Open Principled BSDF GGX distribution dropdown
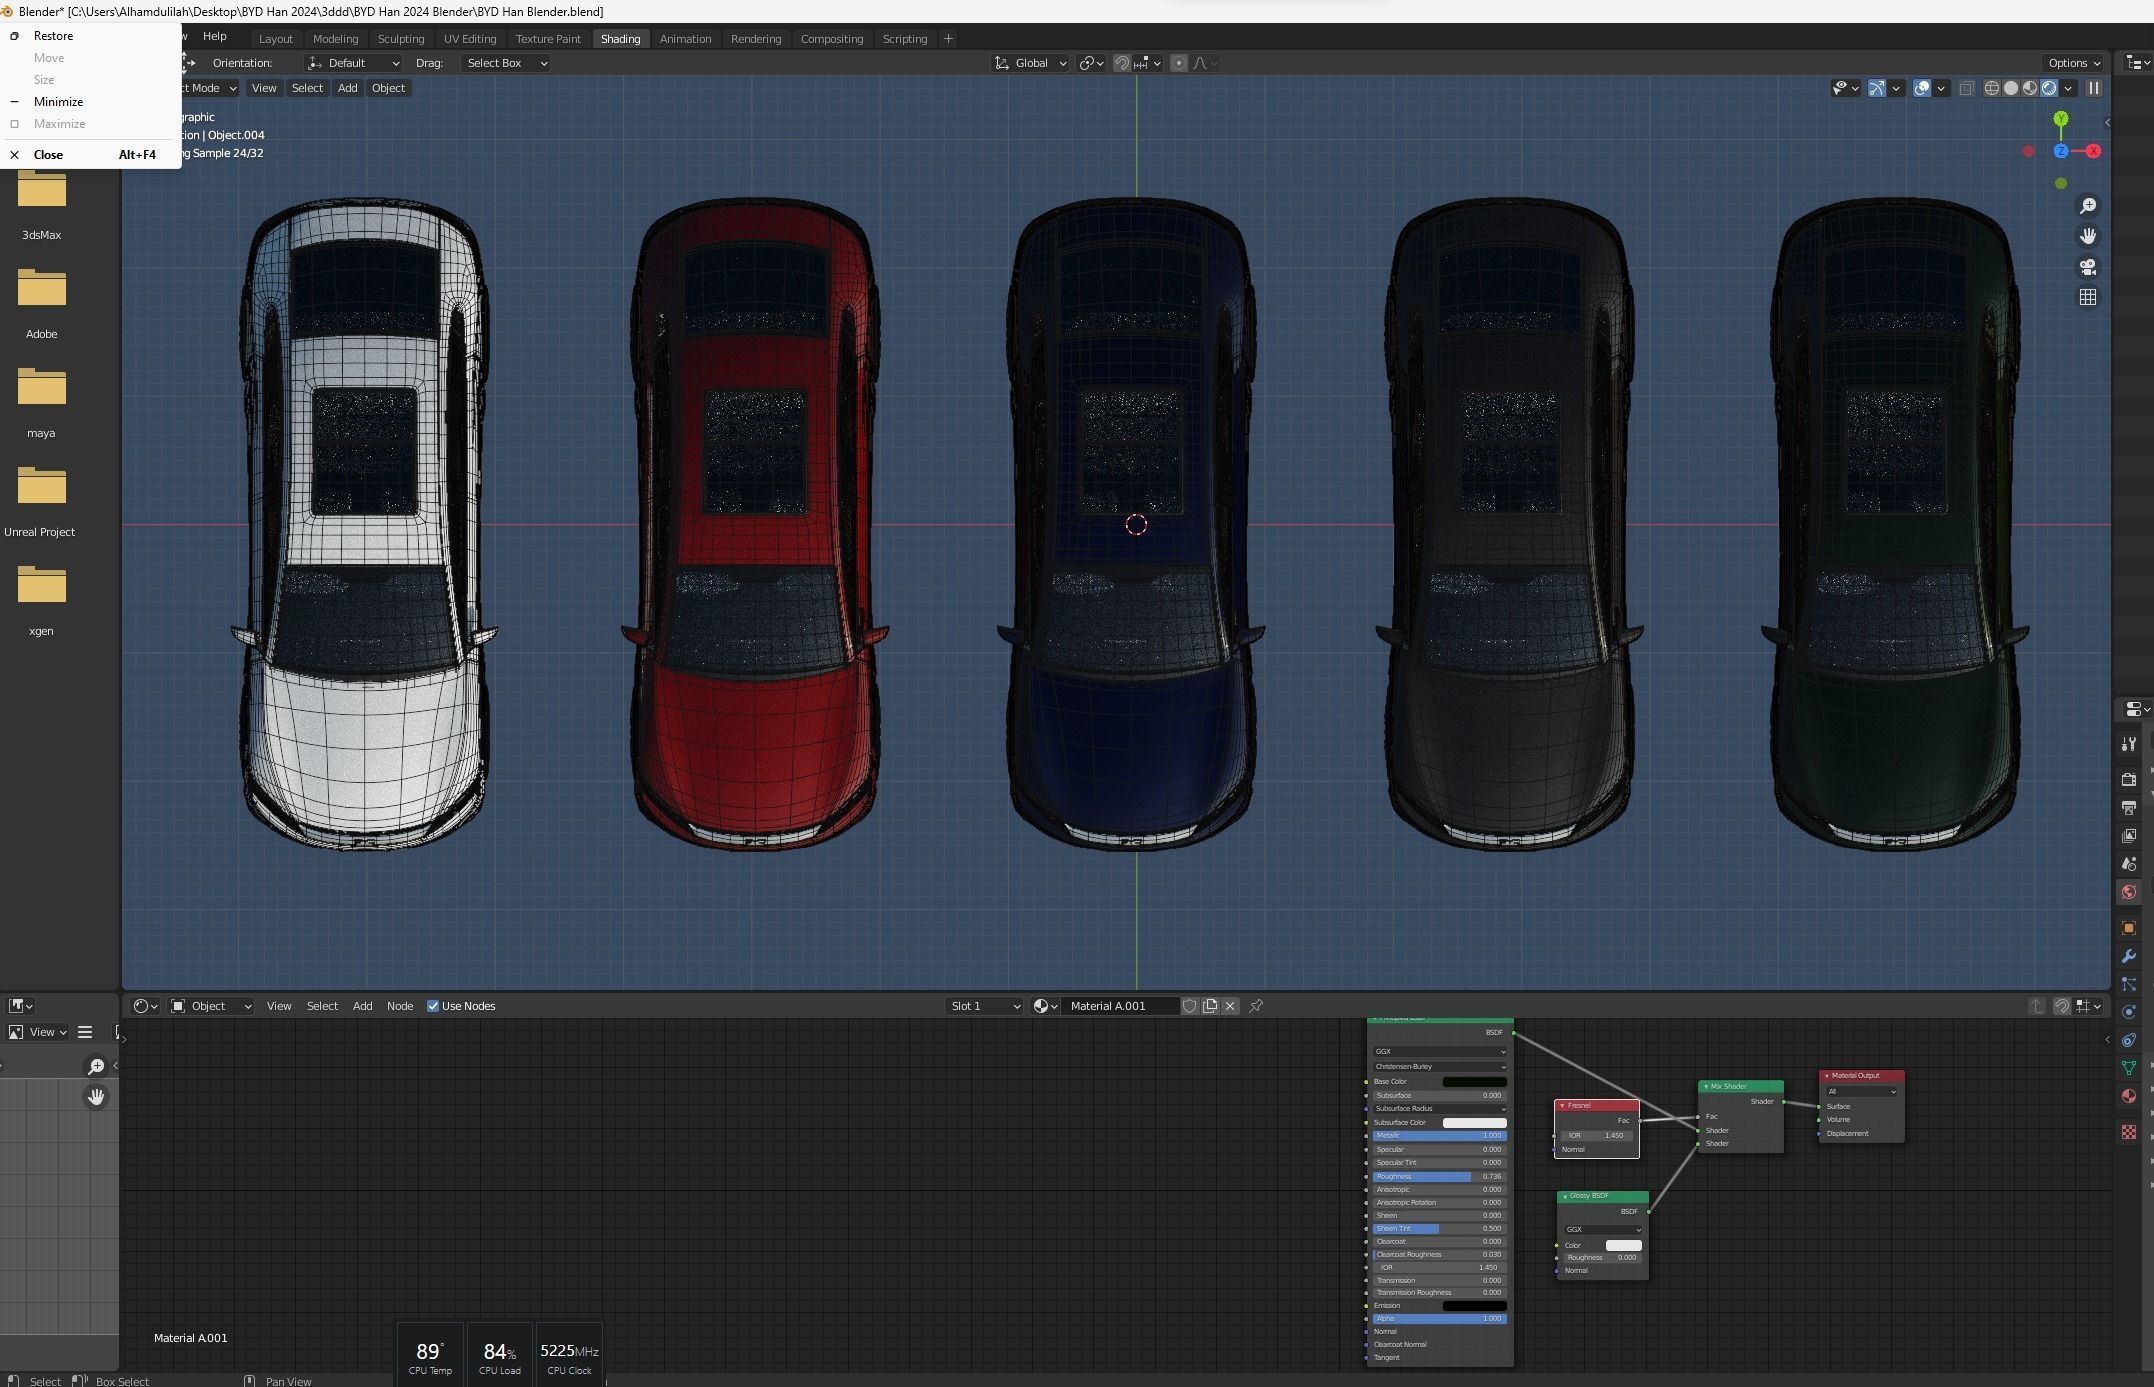 pyautogui.click(x=1440, y=1051)
